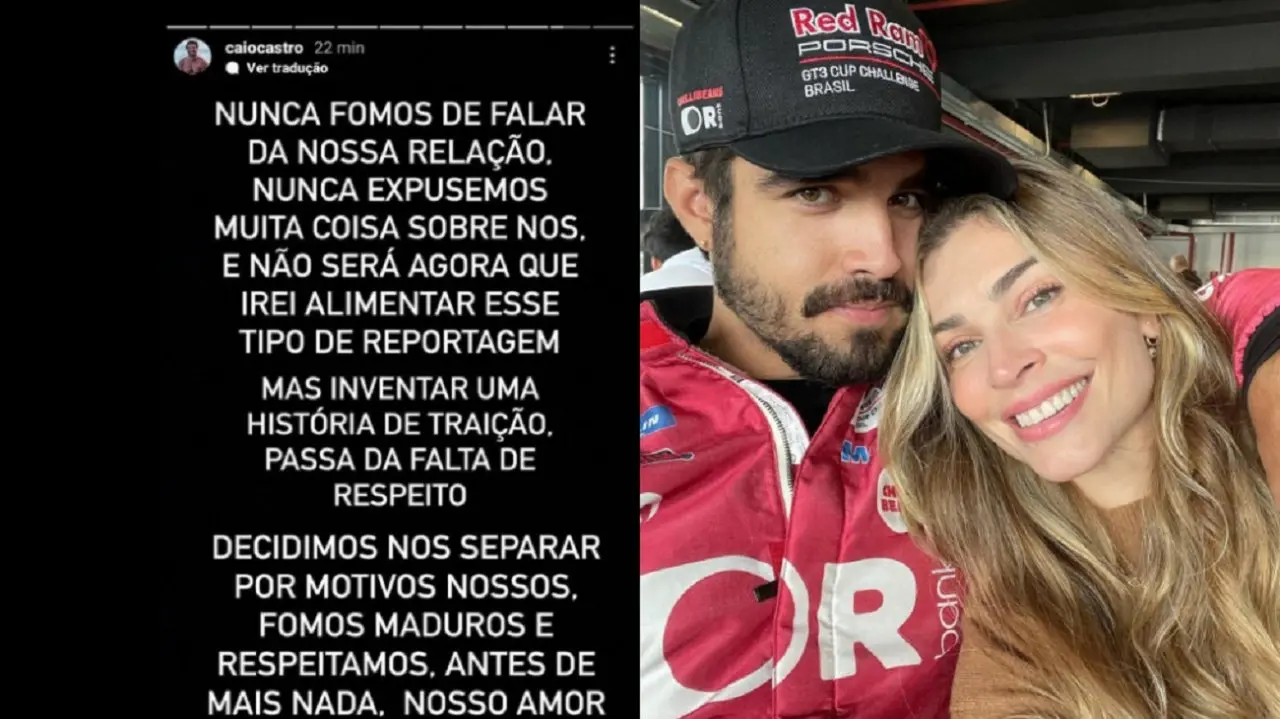Open the caiocastro profile avatar
This screenshot has height=719, width=1280.
[192, 56]
